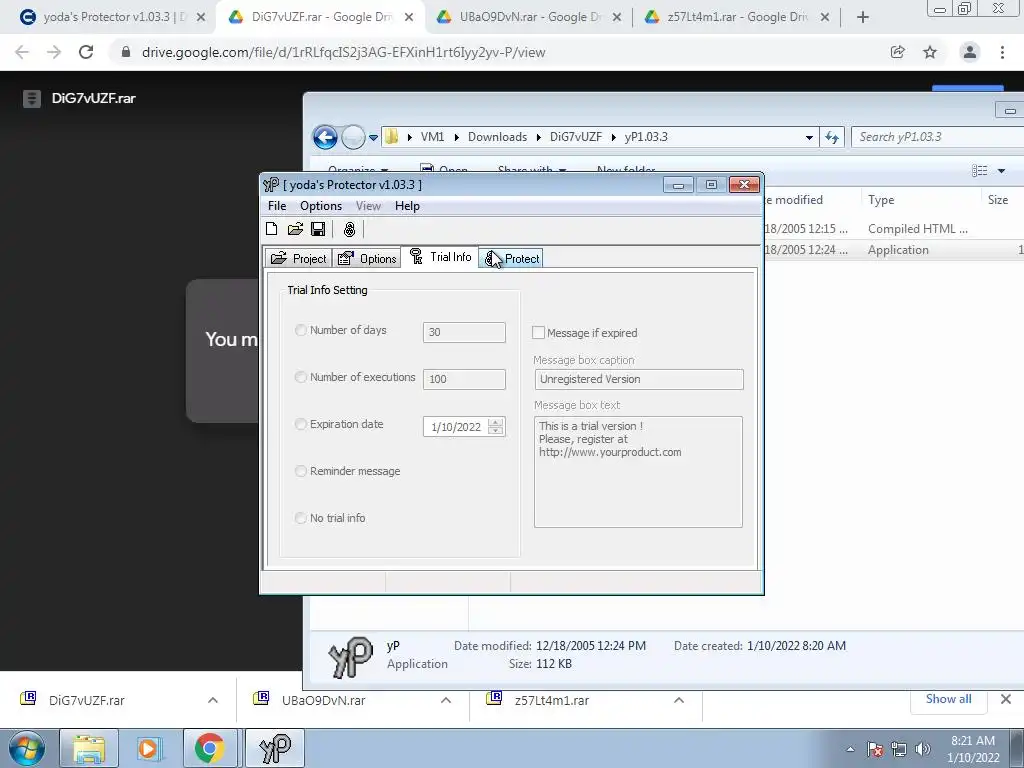This screenshot has width=1024, height=768.
Task: Select the Number of days radio button
Action: 300,330
